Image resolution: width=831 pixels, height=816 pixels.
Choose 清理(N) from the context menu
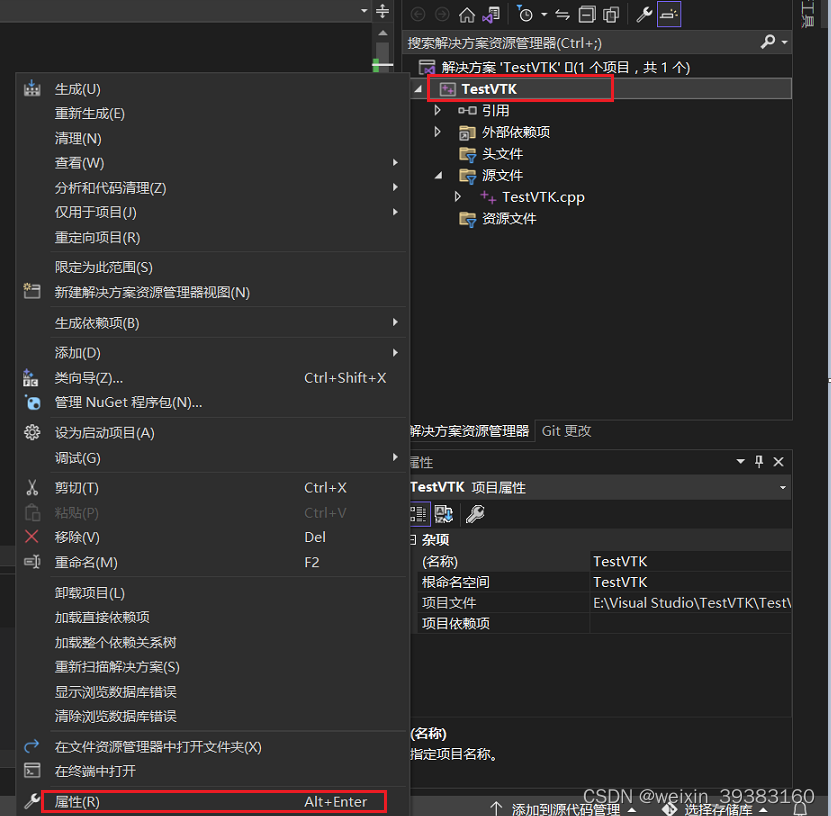[x=212, y=138]
